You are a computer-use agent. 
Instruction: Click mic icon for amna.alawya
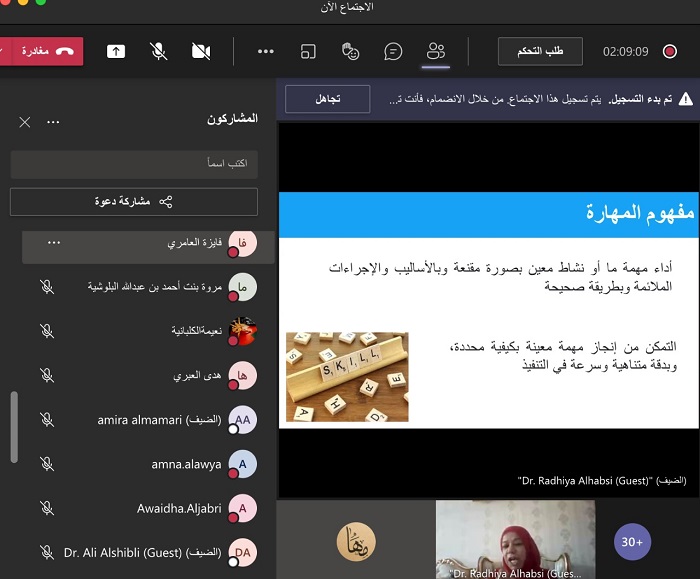[47, 464]
